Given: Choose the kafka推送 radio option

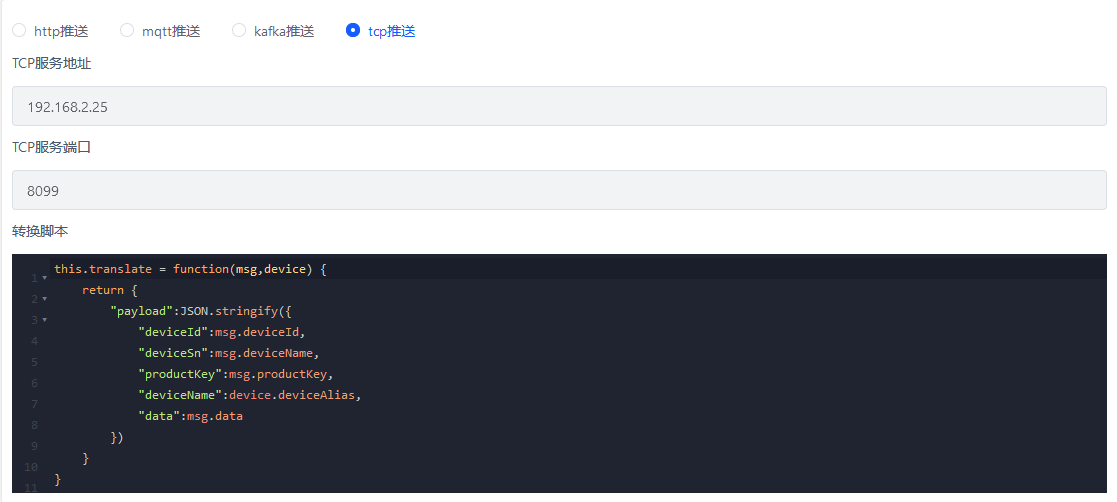Looking at the screenshot, I should [239, 30].
